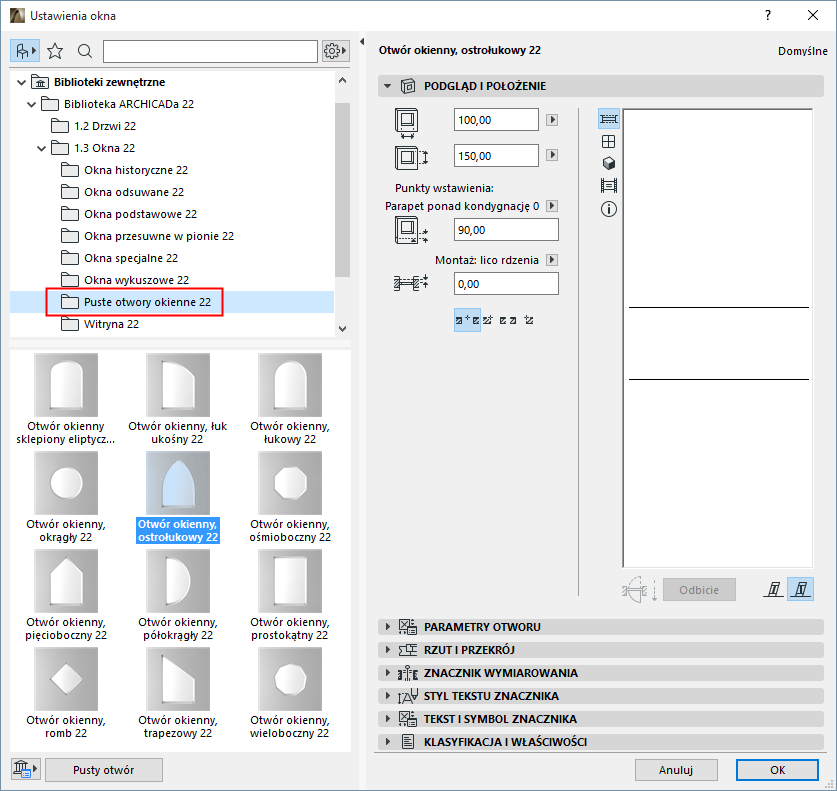Click tree scrollbar down arrow
The height and width of the screenshot is (791, 837).
pyautogui.click(x=343, y=329)
